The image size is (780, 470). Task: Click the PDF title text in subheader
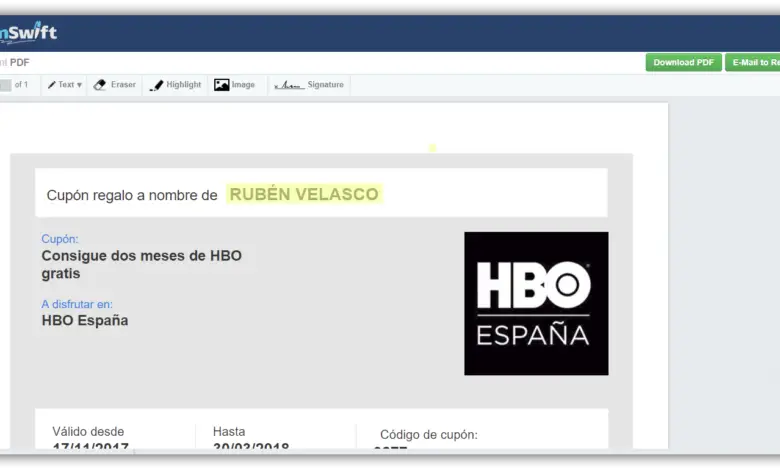coord(15,63)
